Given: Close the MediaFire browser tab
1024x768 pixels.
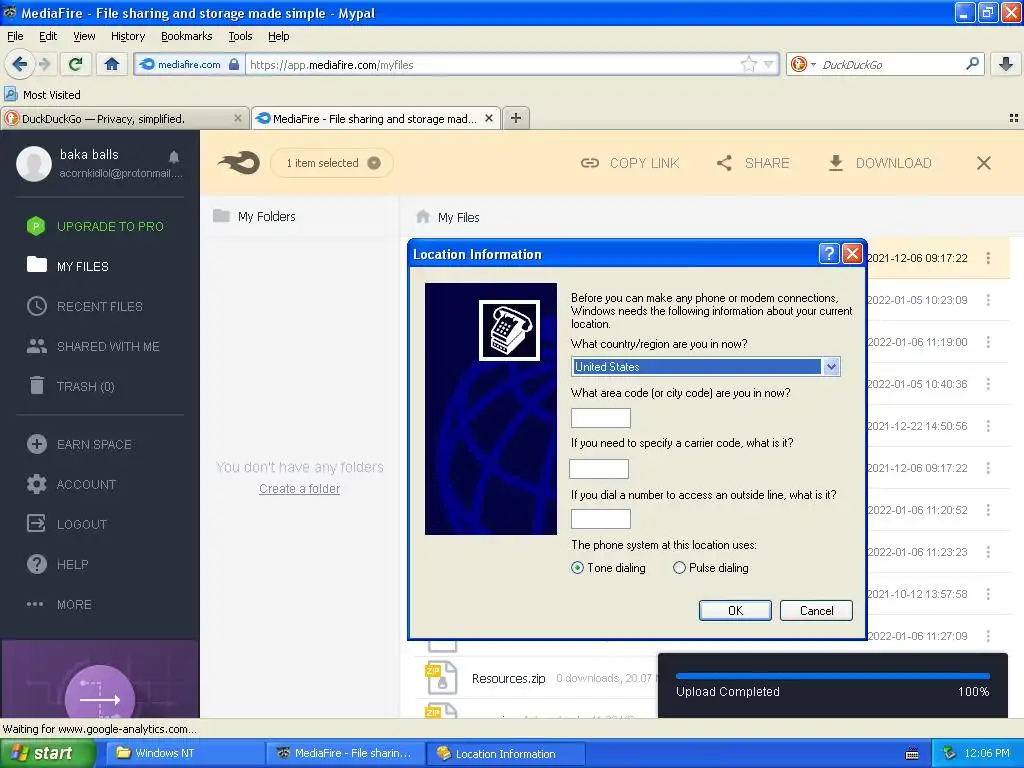Looking at the screenshot, I should click(x=488, y=118).
